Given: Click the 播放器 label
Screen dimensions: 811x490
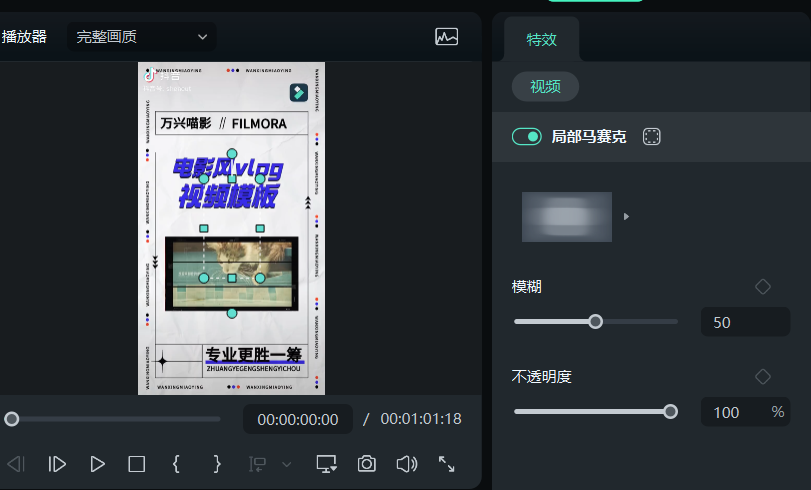Looking at the screenshot, I should point(24,37).
